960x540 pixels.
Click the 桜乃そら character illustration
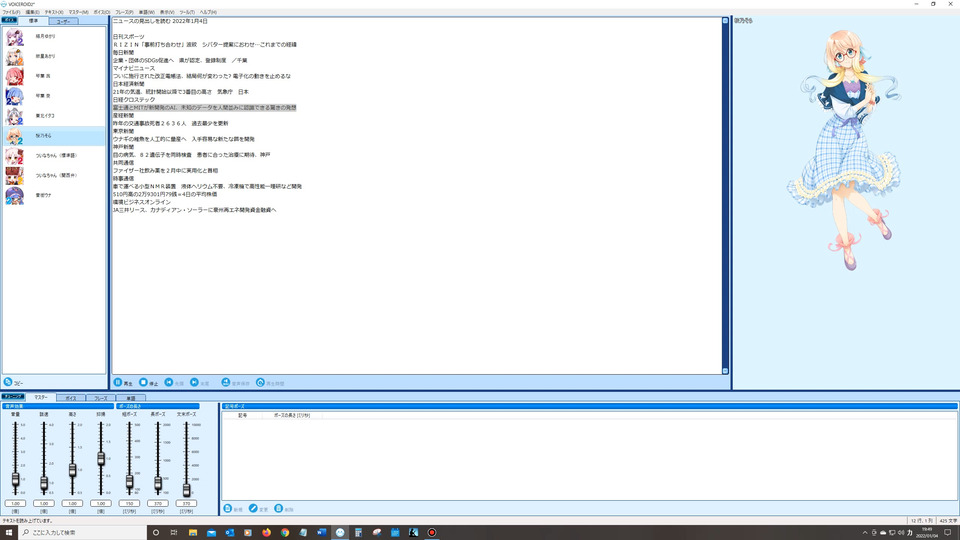[x=845, y=150]
